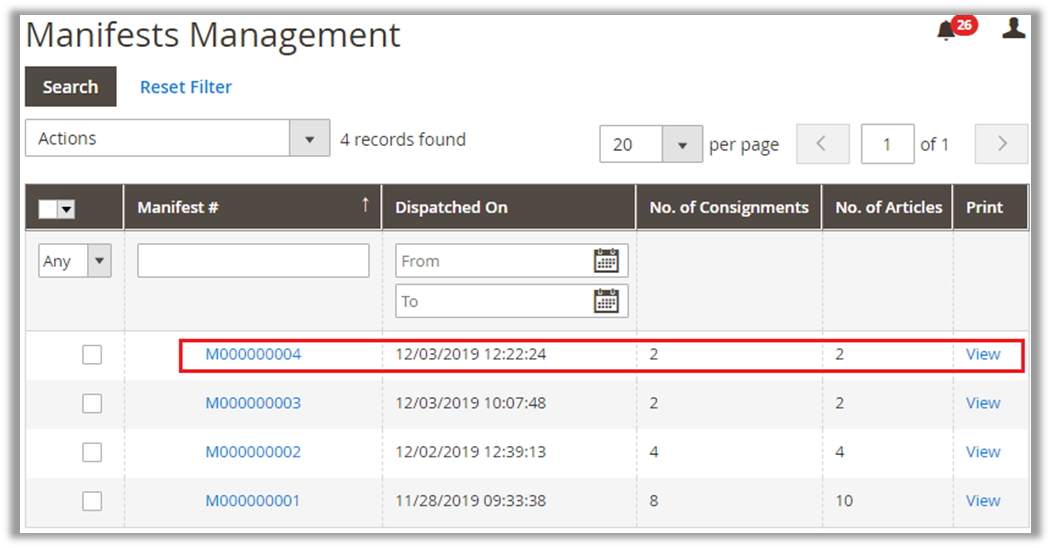Sort by No. of Consignments header
Screen dimensions: 1051x548
(728, 208)
